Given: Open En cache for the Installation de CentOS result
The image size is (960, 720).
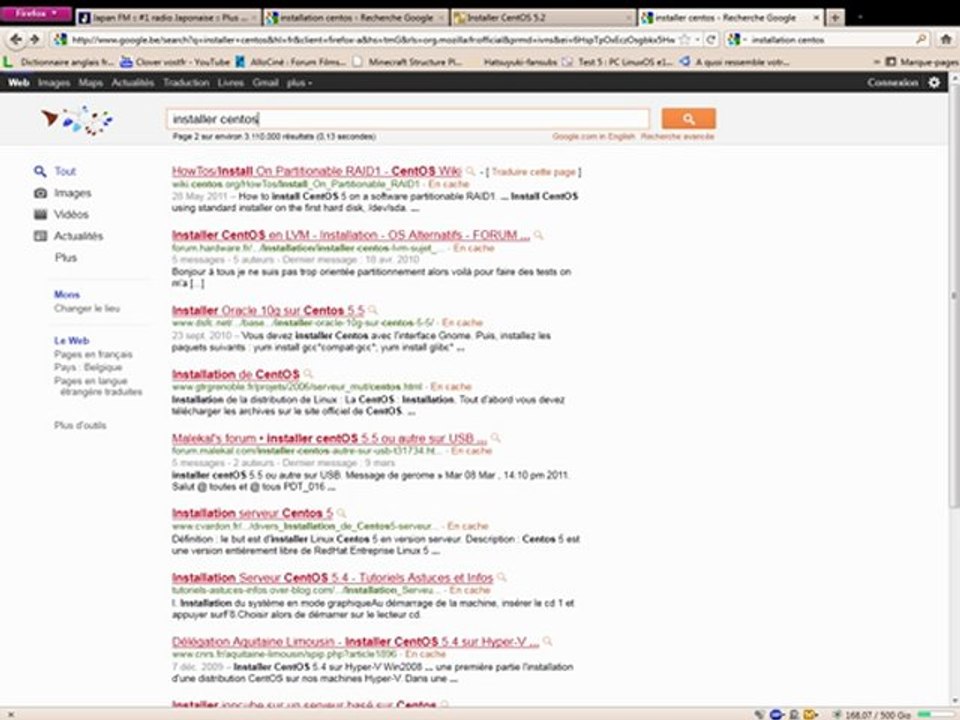Looking at the screenshot, I should click(451, 387).
